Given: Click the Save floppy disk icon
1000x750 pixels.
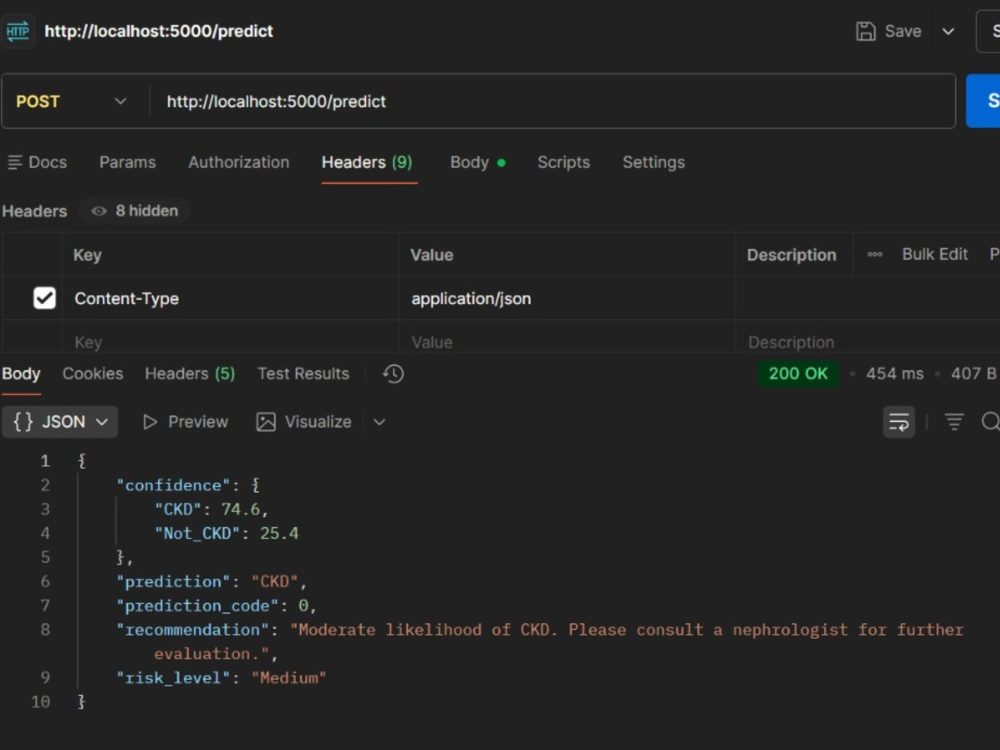Looking at the screenshot, I should [865, 31].
